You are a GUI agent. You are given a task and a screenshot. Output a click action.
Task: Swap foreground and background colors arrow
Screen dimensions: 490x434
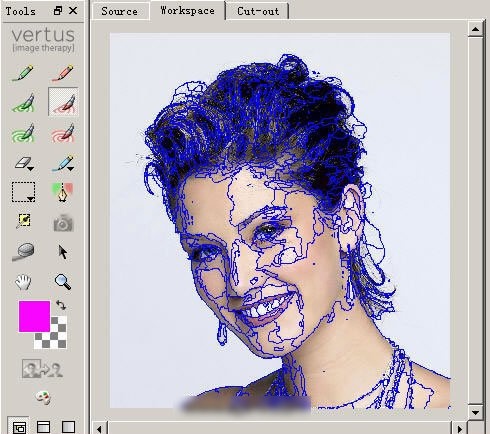[61, 305]
